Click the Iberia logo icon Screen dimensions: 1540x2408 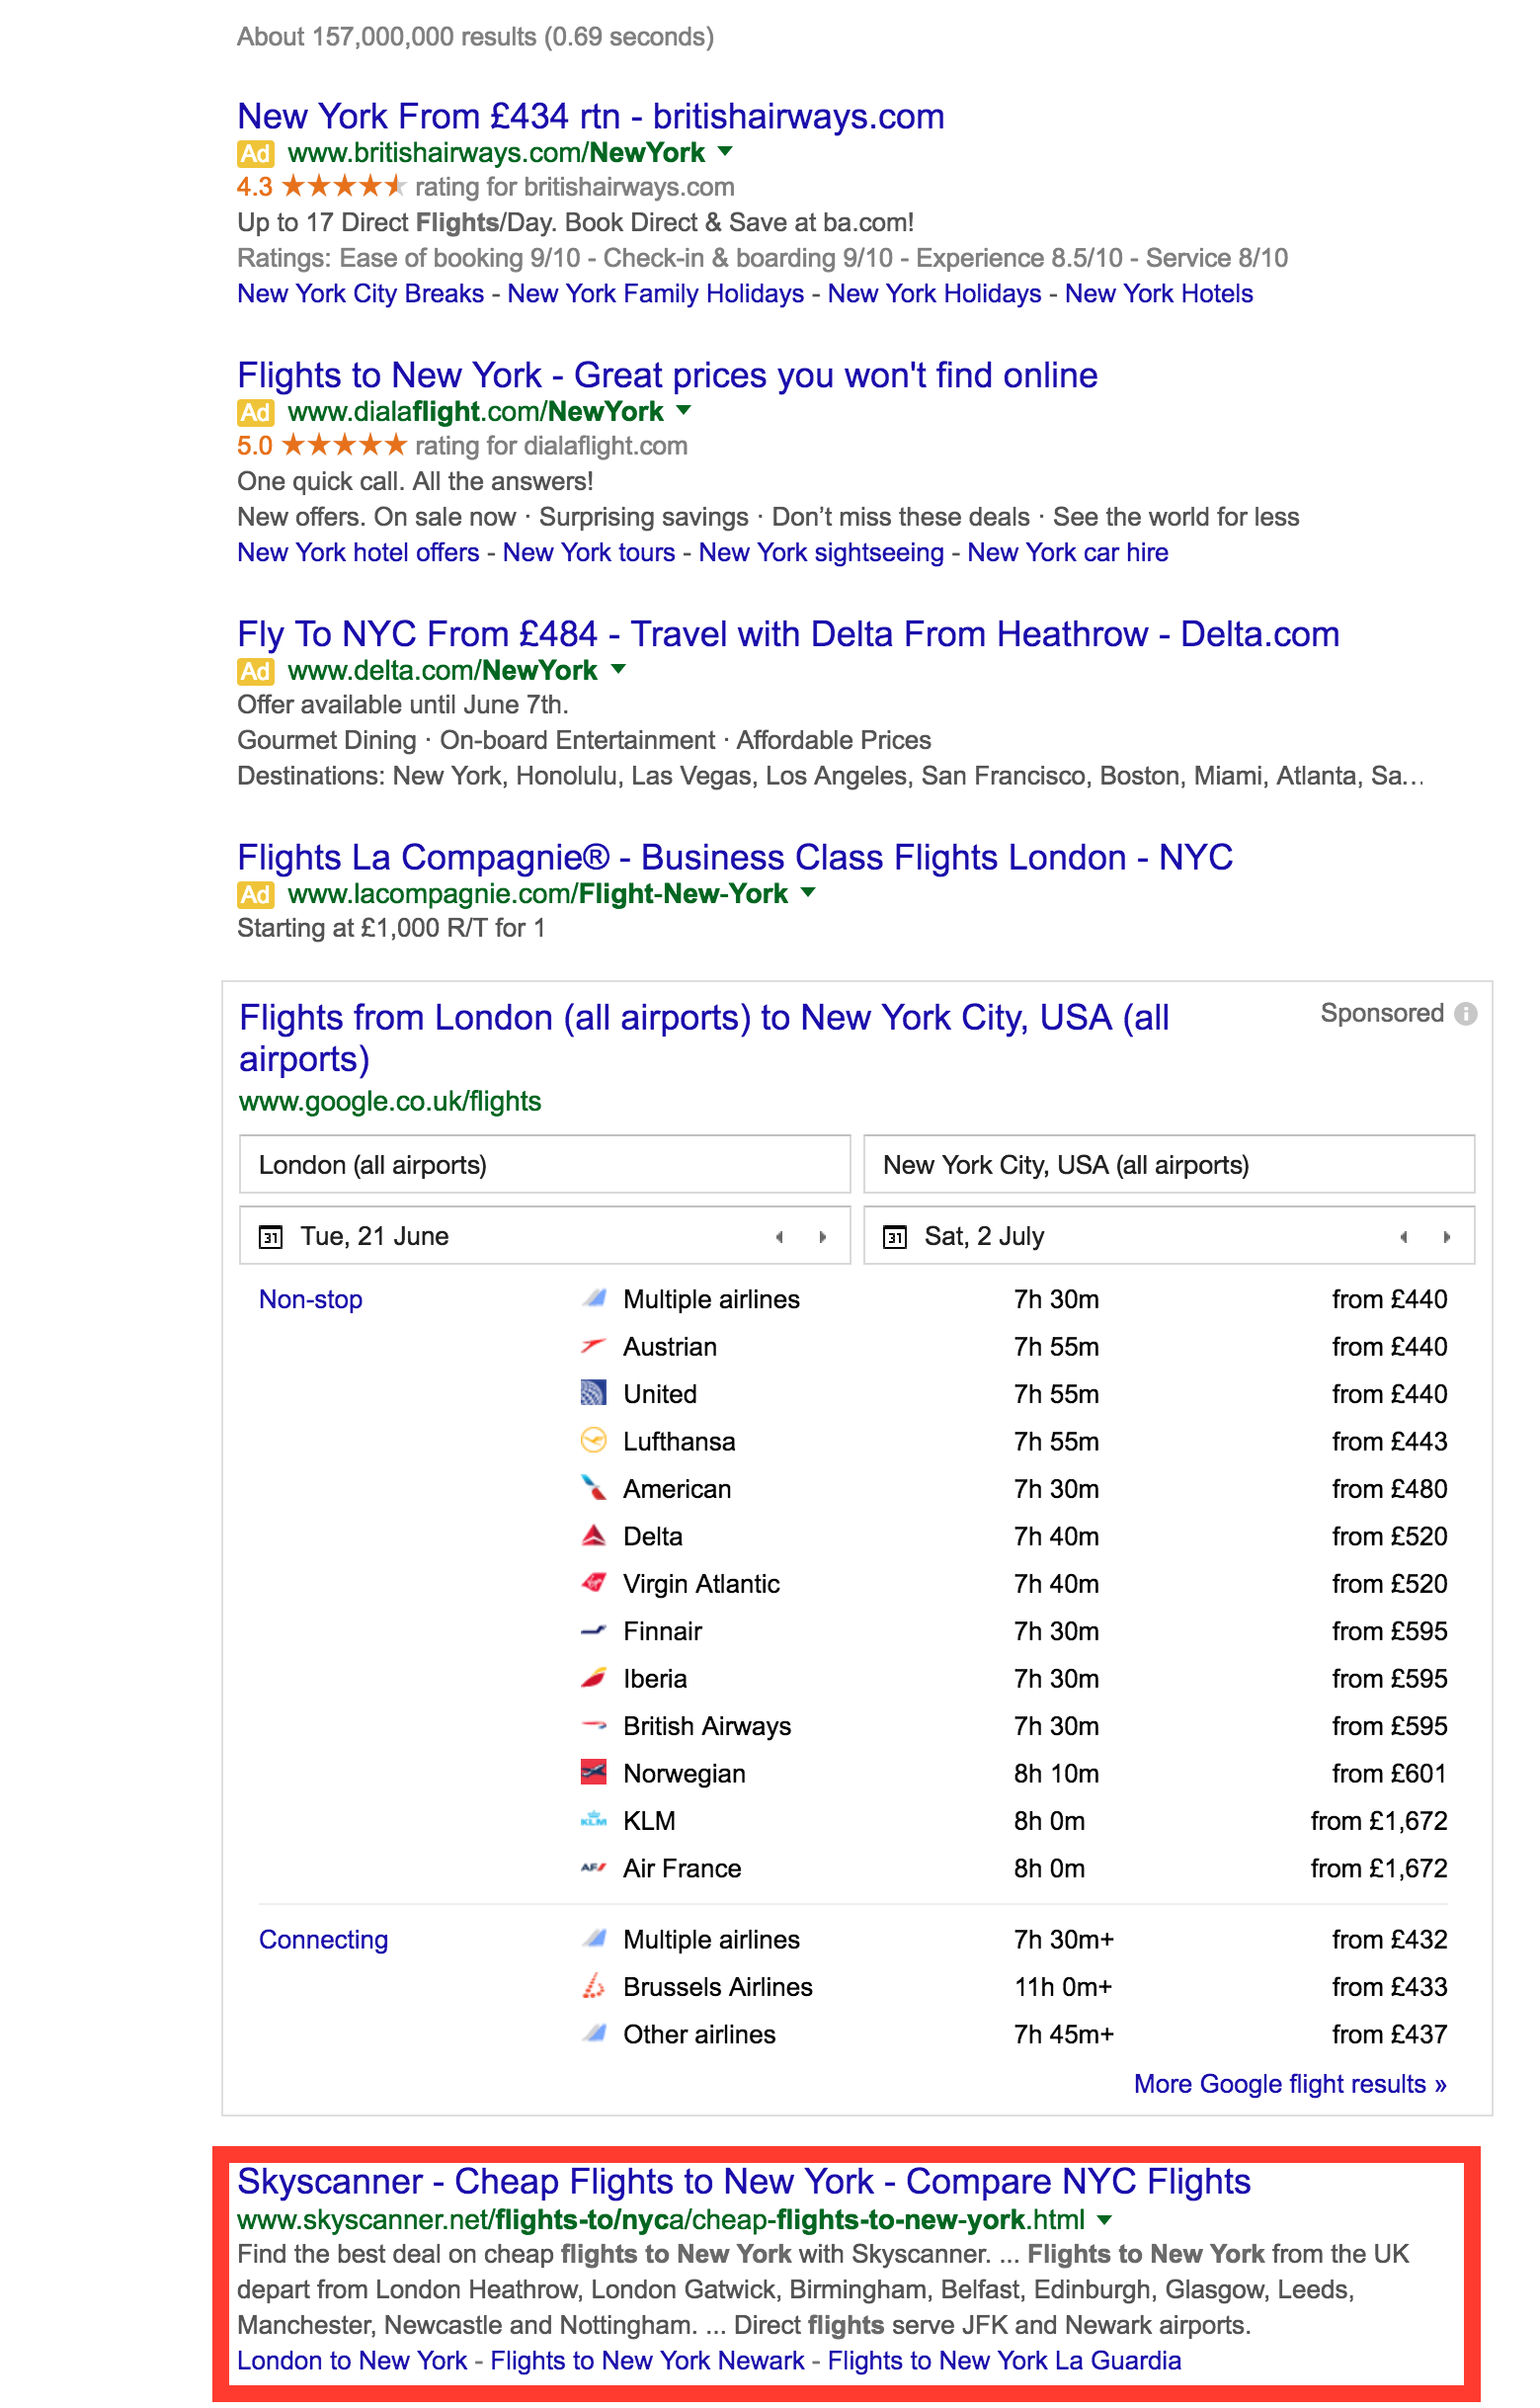click(x=594, y=1678)
